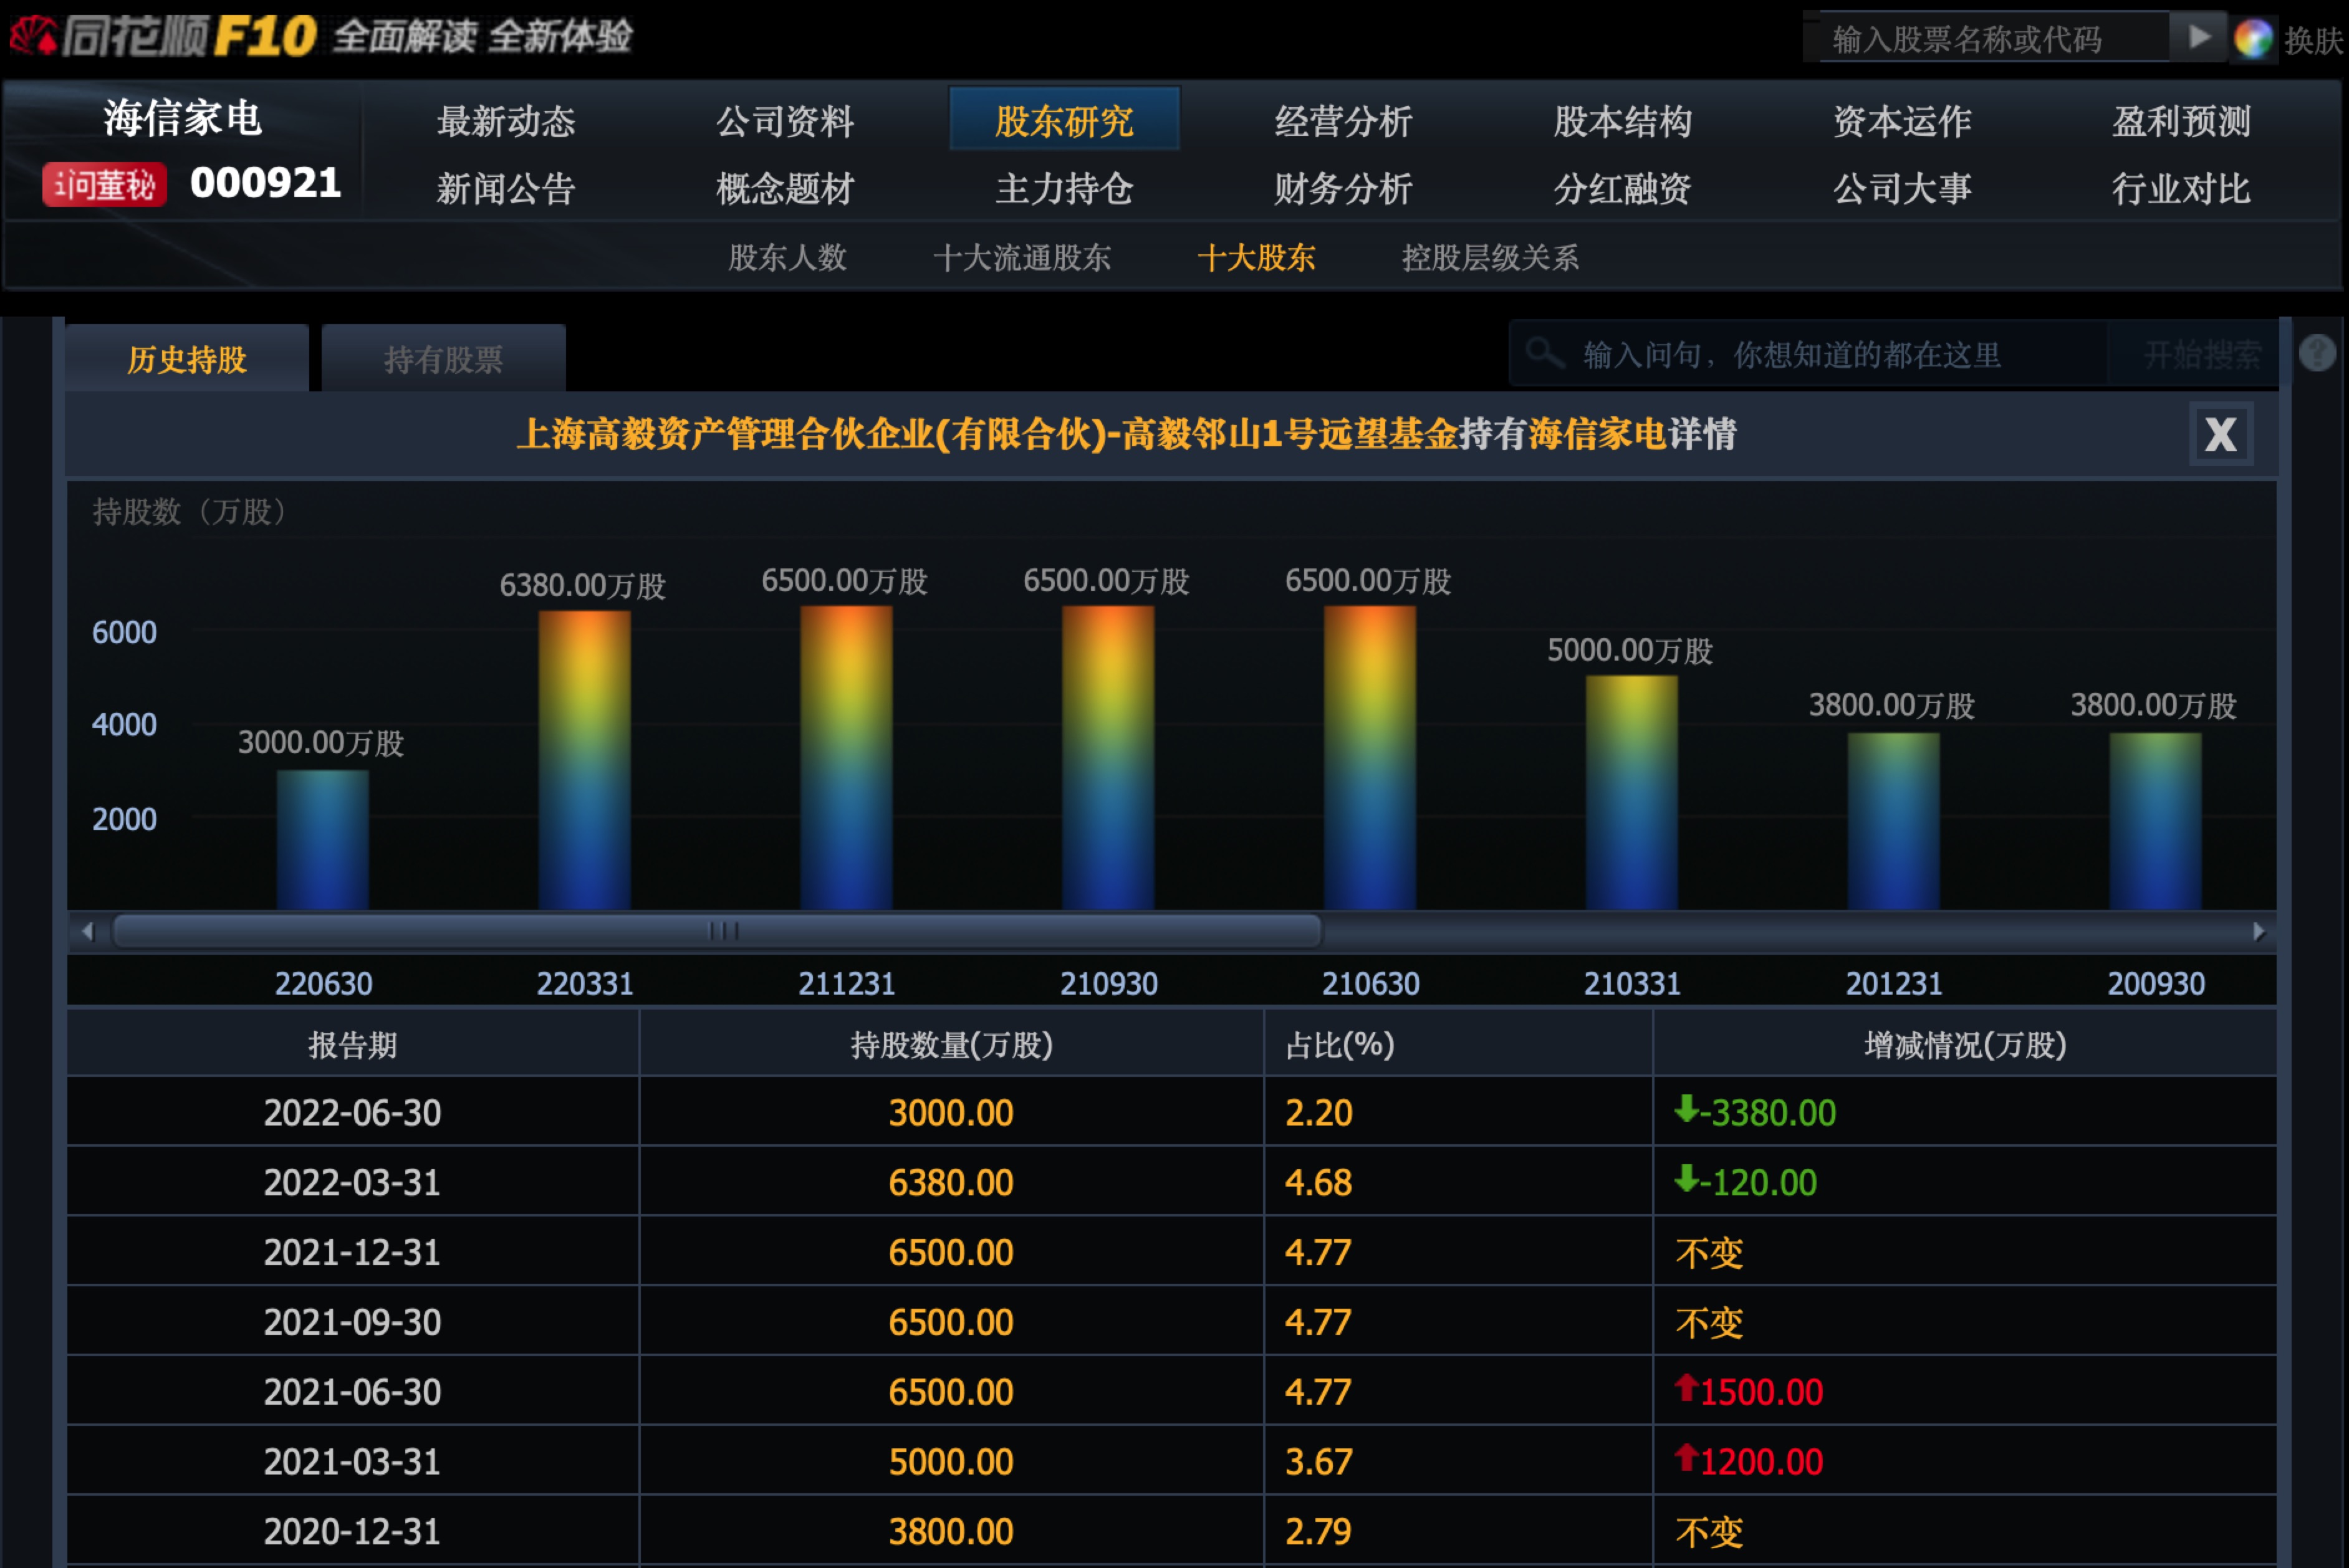The image size is (2349, 1568).
Task: Go to the 十大流通股东 sub-section
Action: pos(1022,258)
